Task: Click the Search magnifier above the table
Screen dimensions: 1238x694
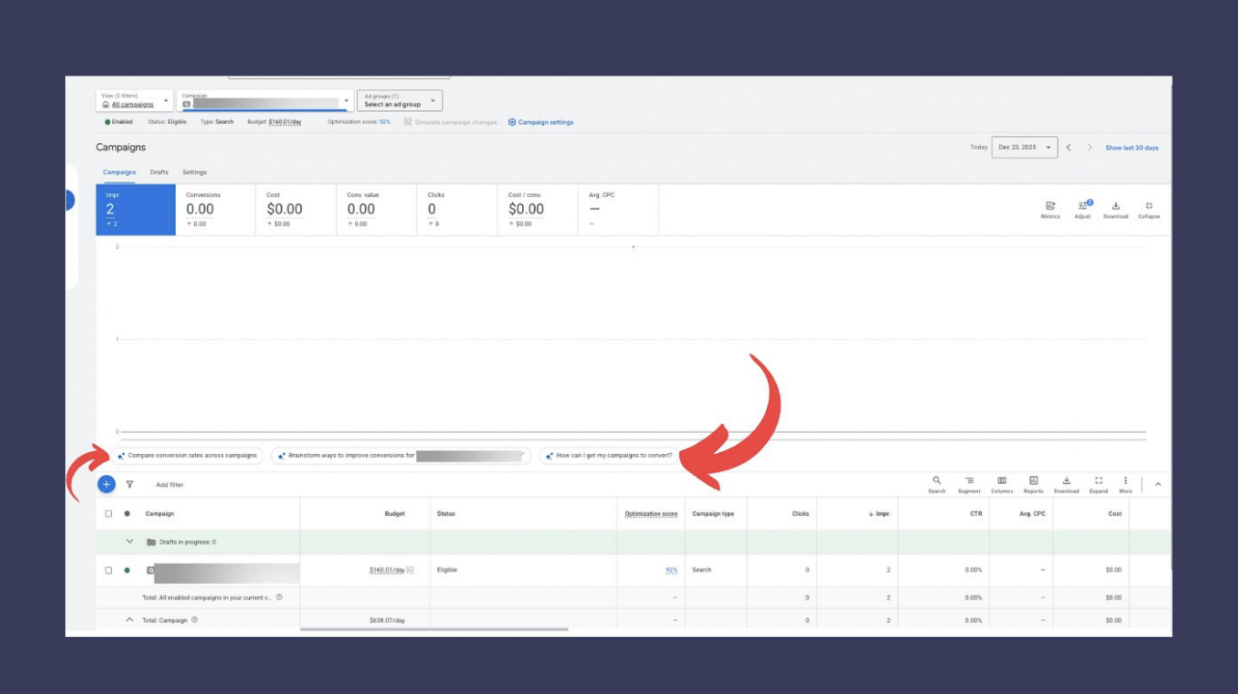Action: [x=937, y=484]
